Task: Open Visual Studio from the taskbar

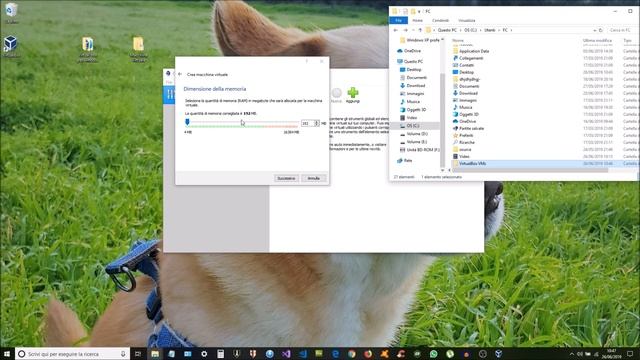Action: pyautogui.click(x=286, y=354)
